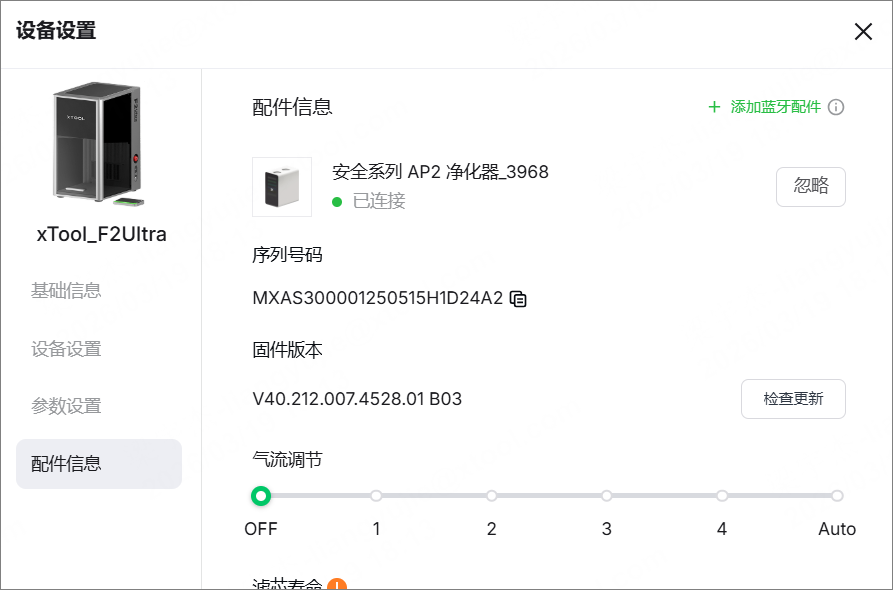
Task: Click 检查更新 for firmware
Action: point(793,399)
